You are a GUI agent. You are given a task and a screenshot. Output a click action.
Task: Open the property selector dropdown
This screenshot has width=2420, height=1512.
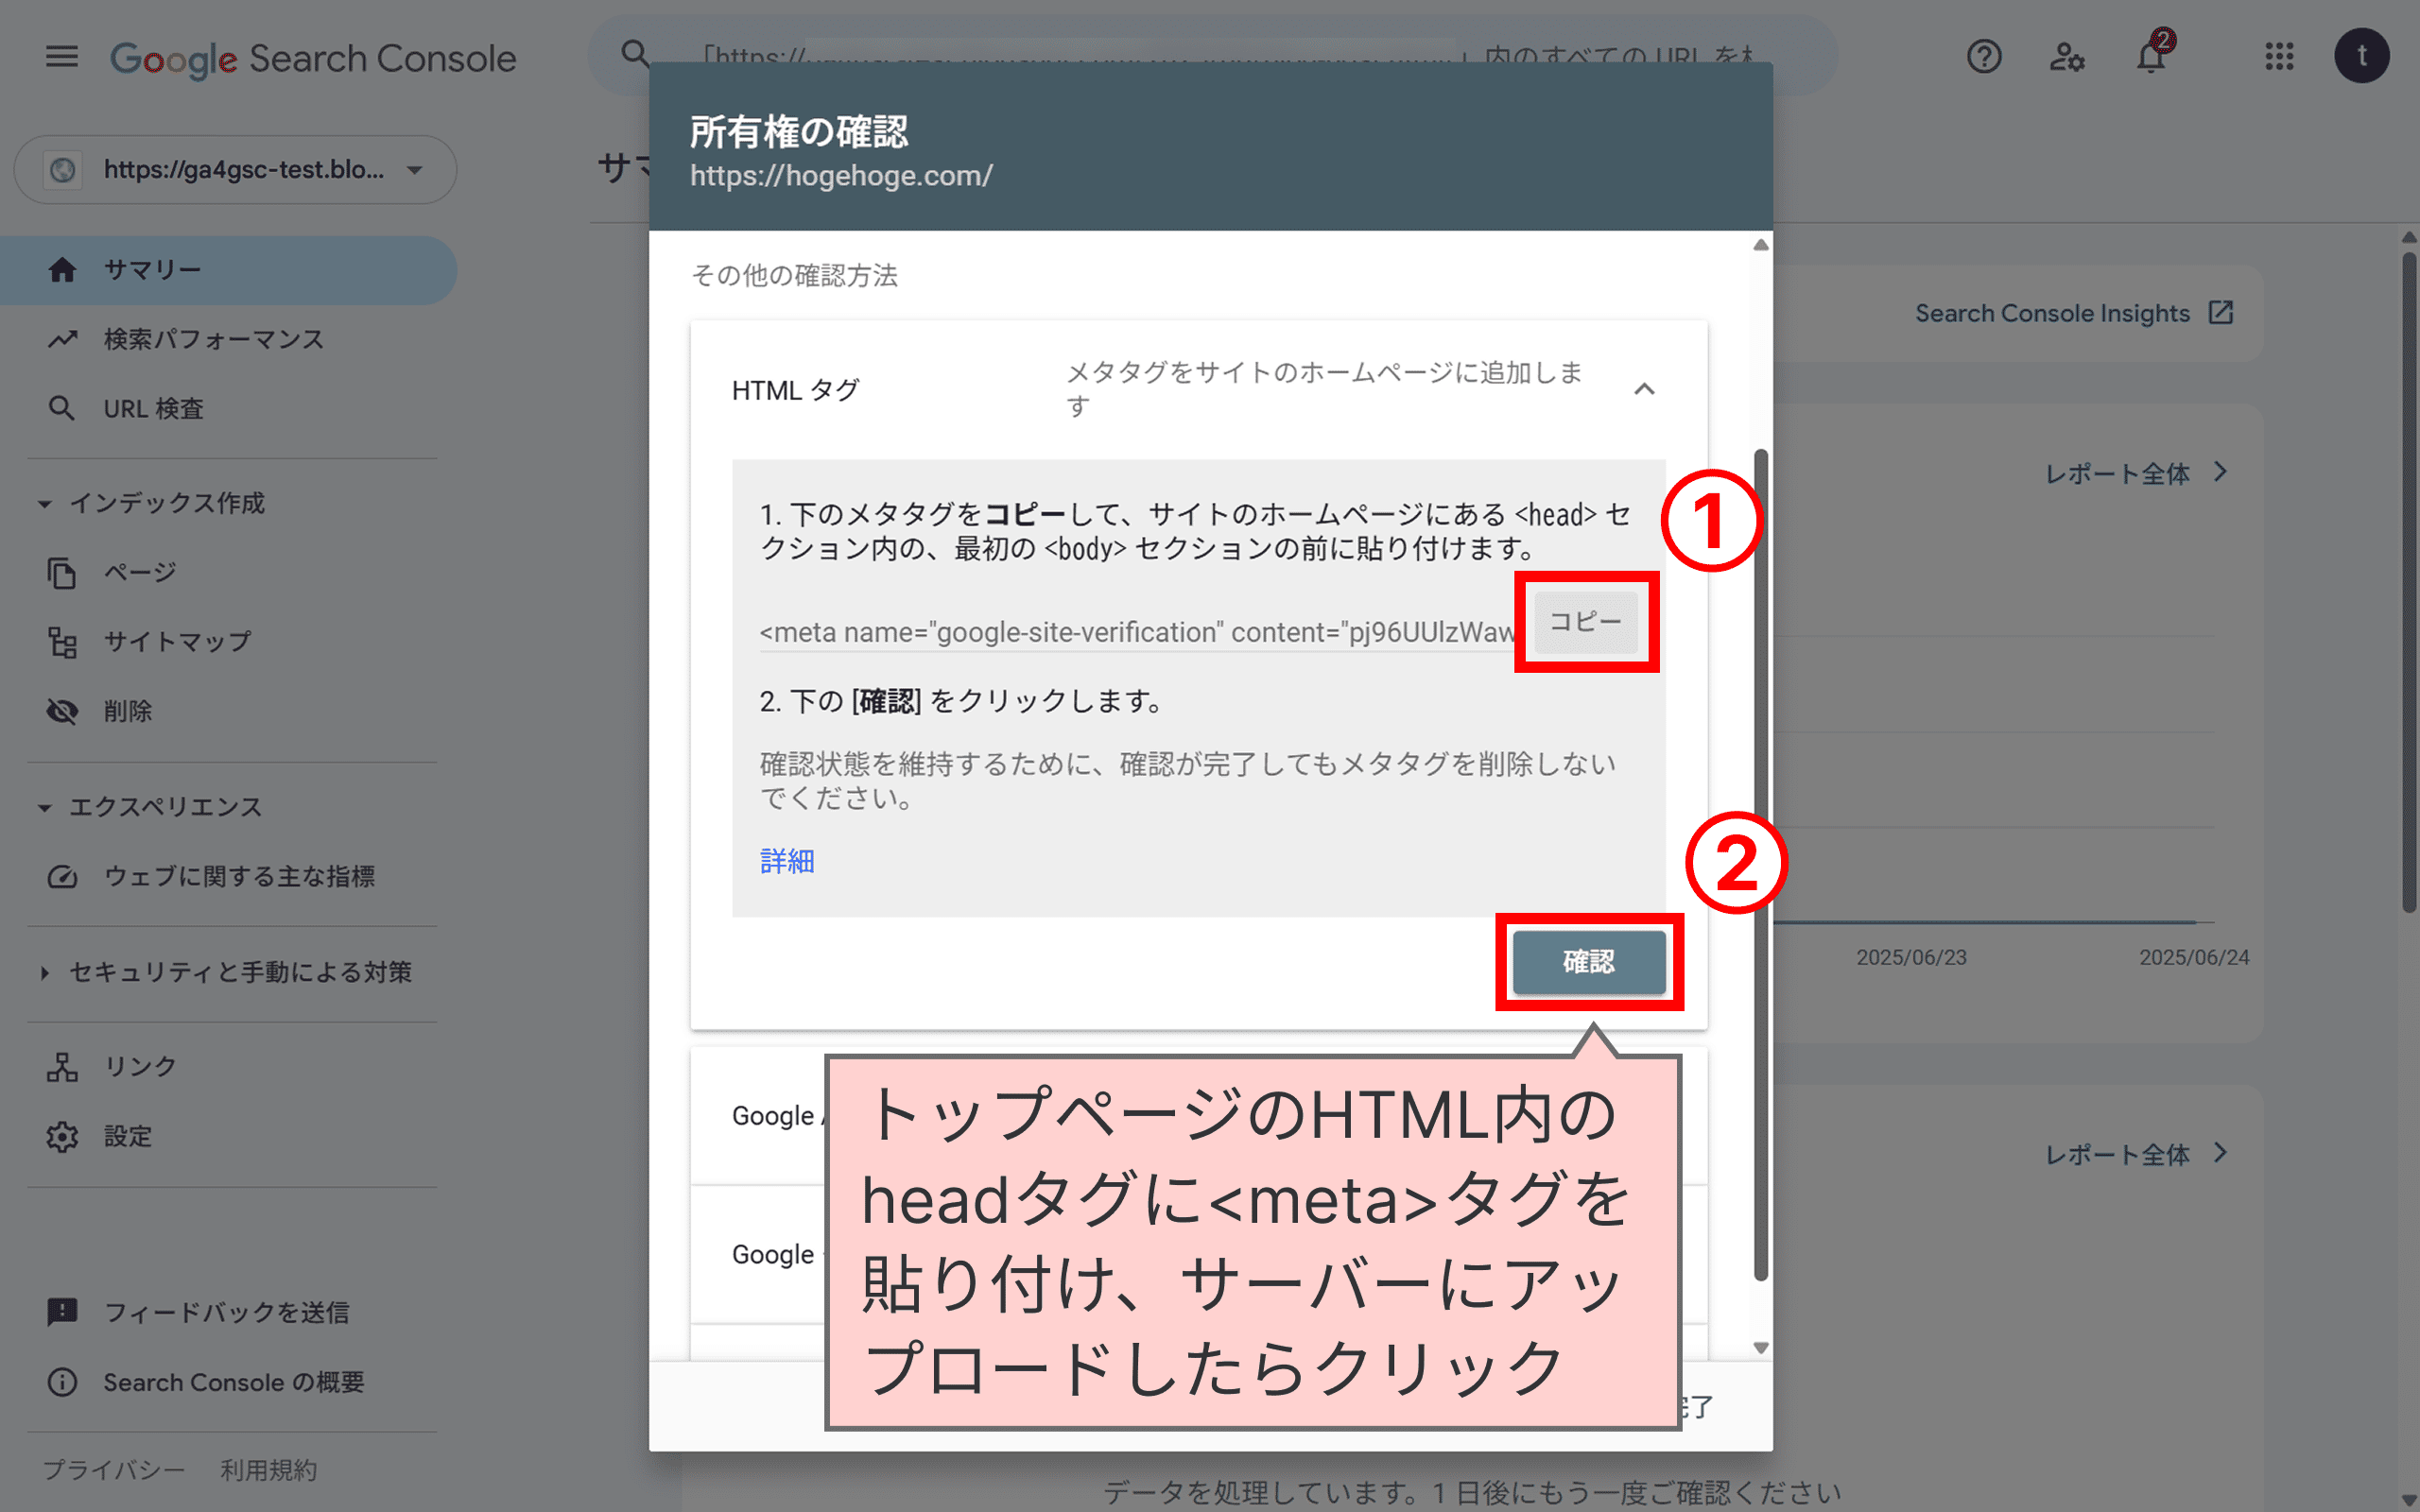[235, 170]
